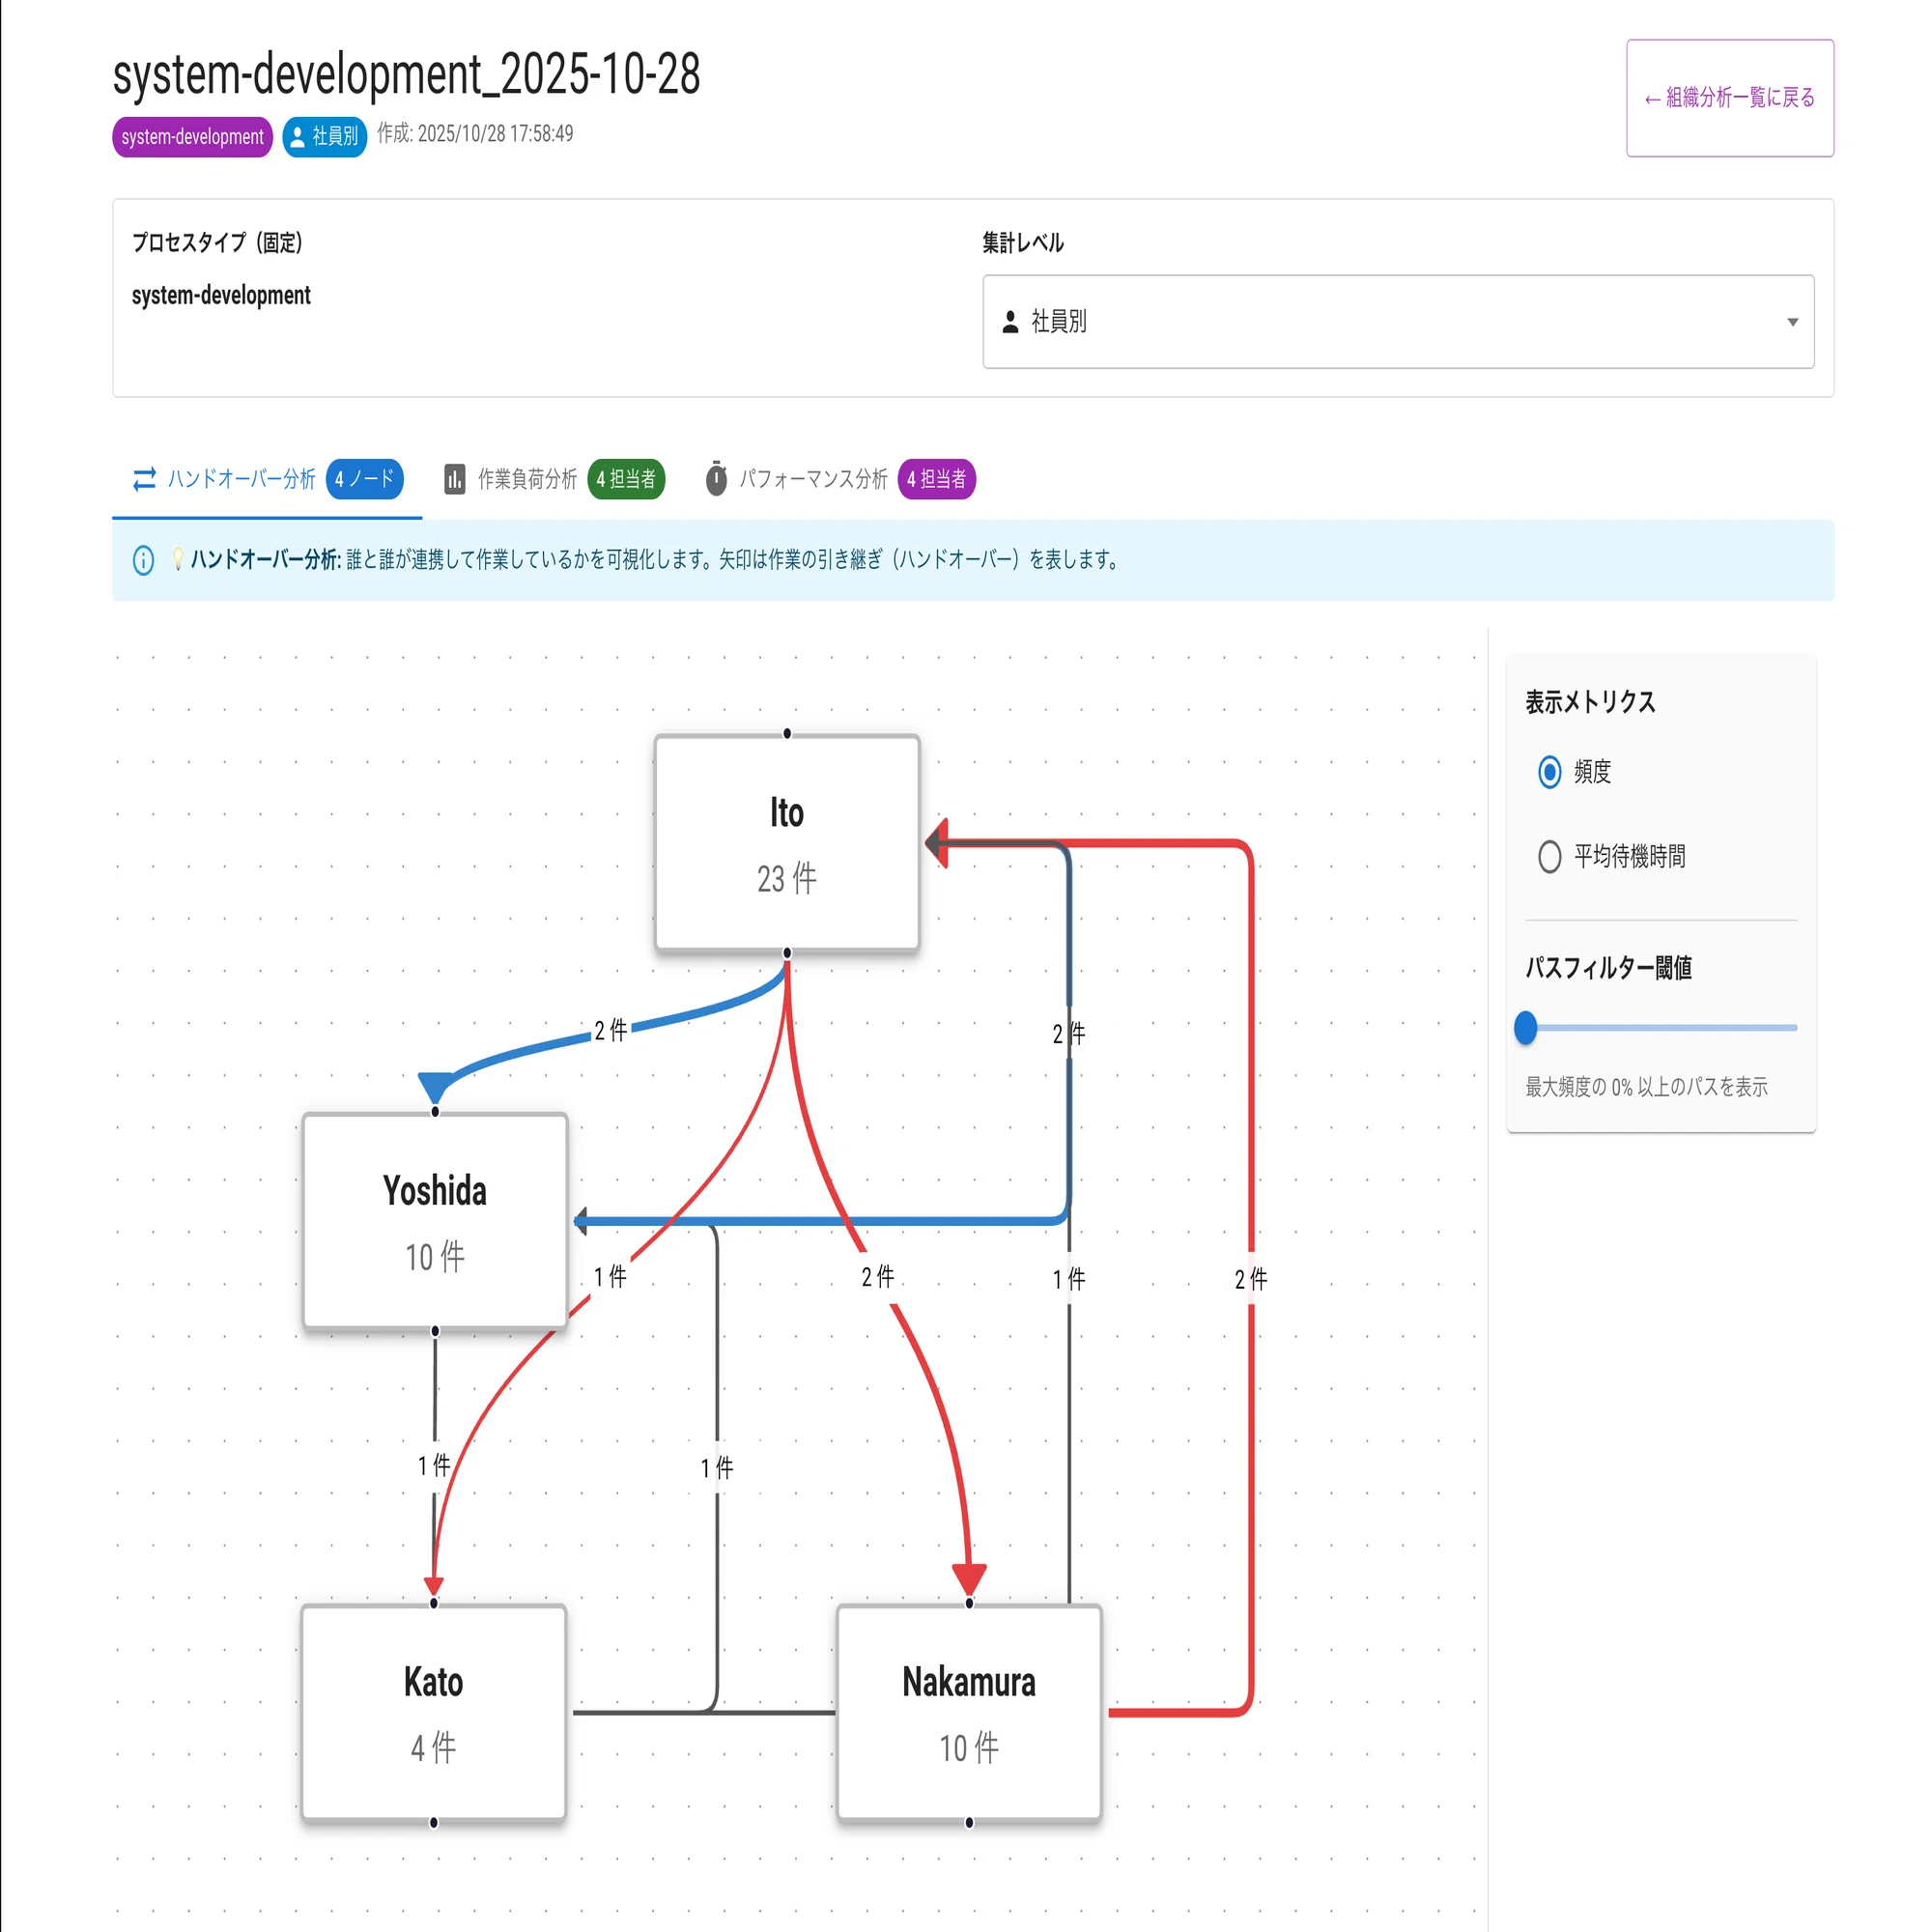
Task: Switch to パフォーマンス分析 tab
Action: pos(840,479)
